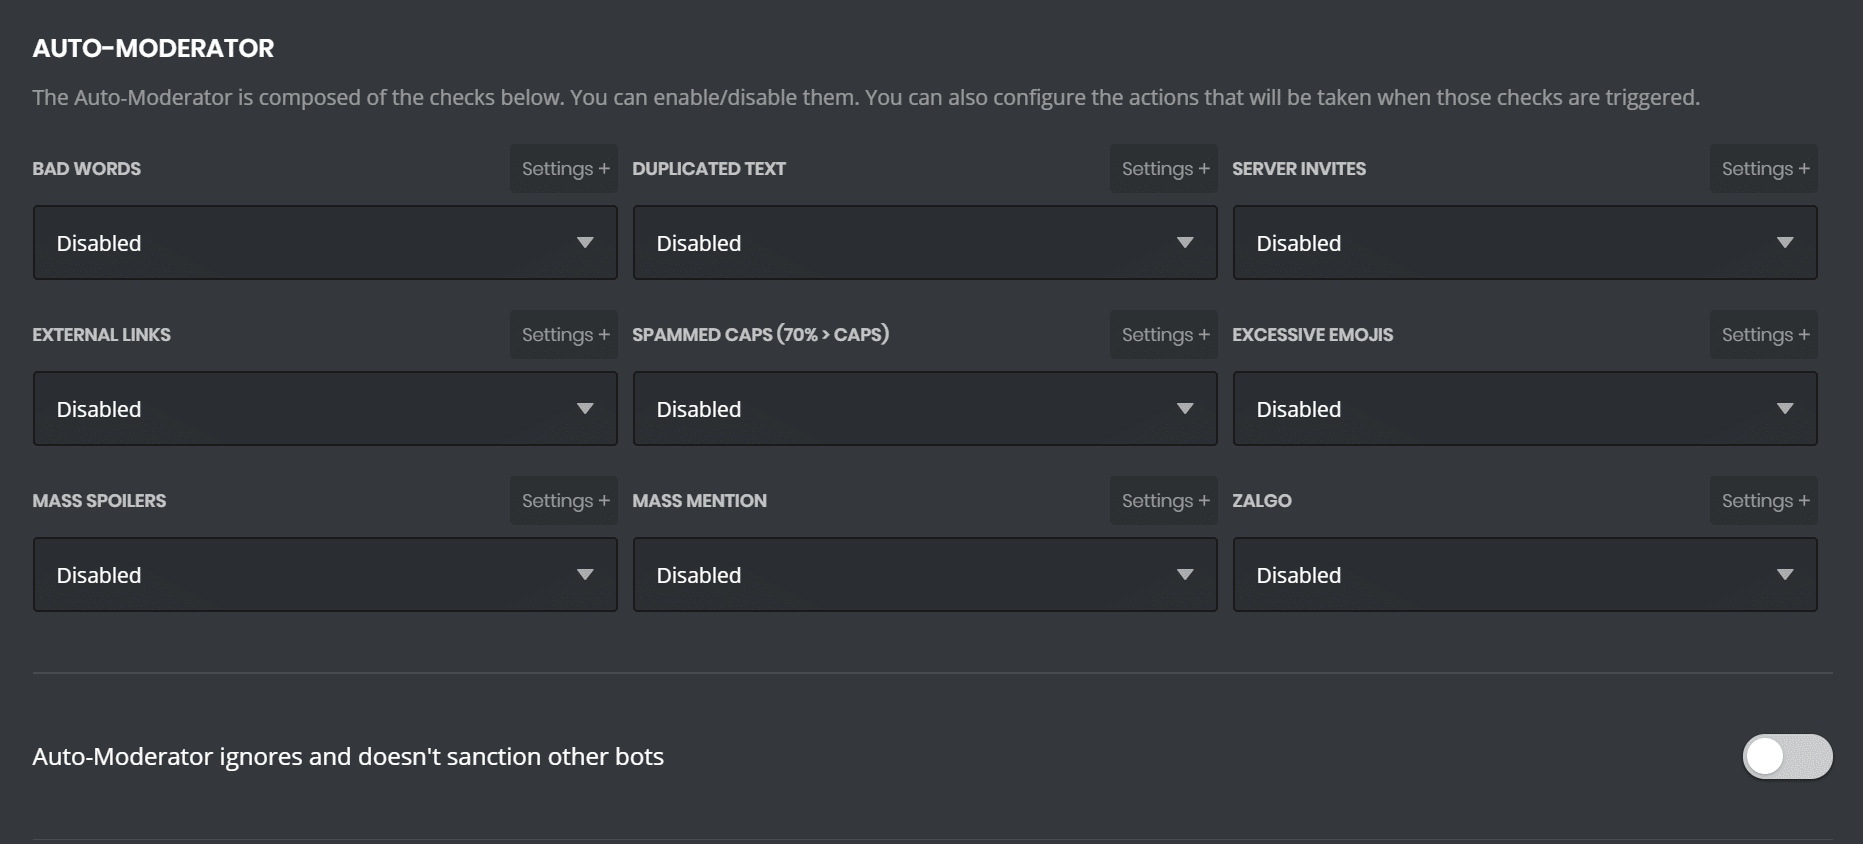The height and width of the screenshot is (844, 1863).
Task: Expand the Mass Mention dropdown
Action: pos(925,575)
